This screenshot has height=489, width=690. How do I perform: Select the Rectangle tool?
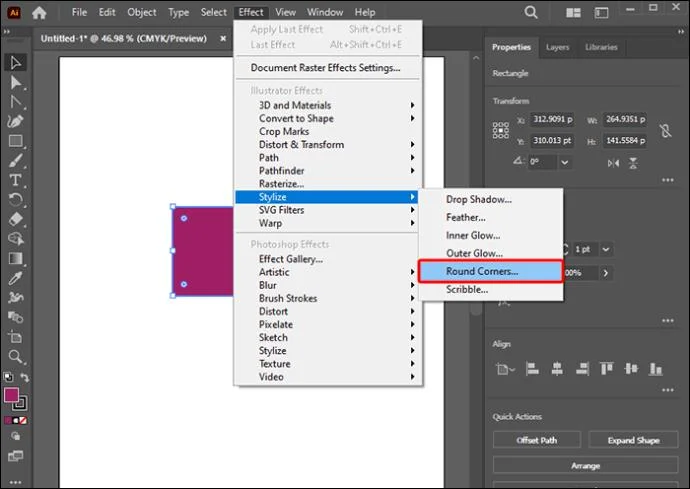pos(15,141)
